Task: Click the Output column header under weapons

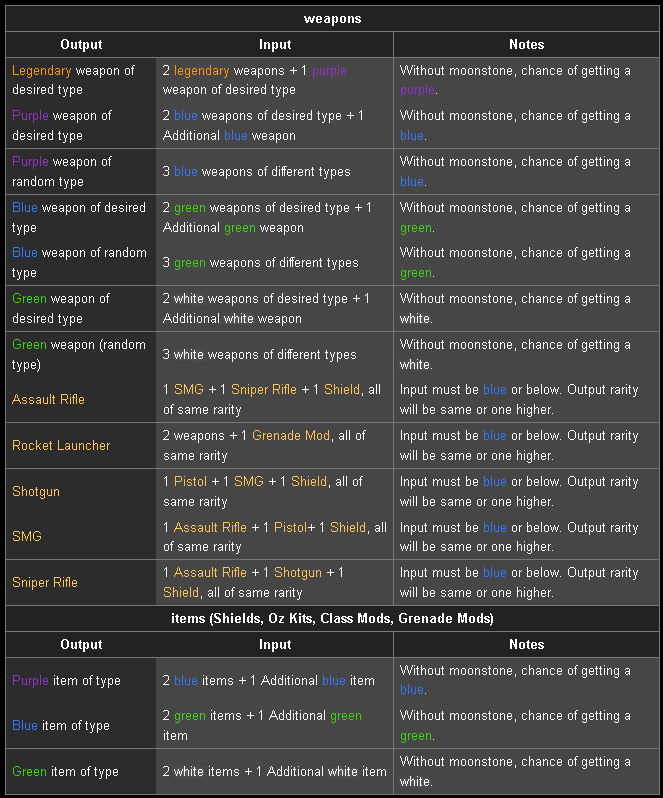Action: (81, 45)
